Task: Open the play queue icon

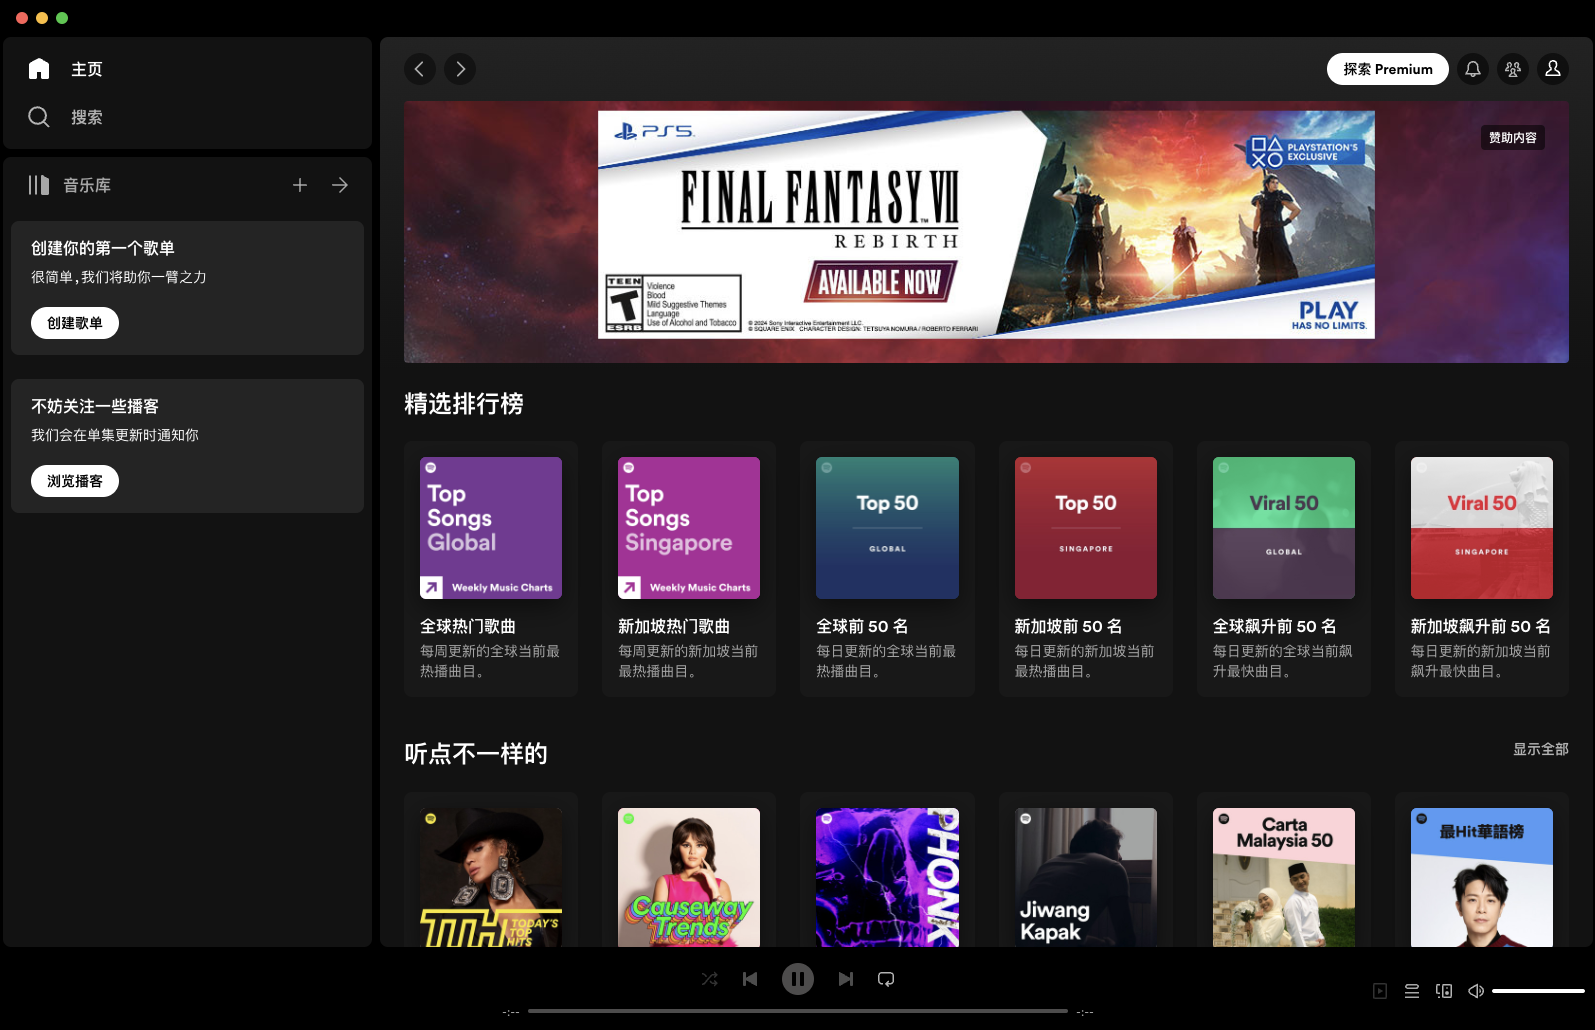Action: coord(1412,991)
